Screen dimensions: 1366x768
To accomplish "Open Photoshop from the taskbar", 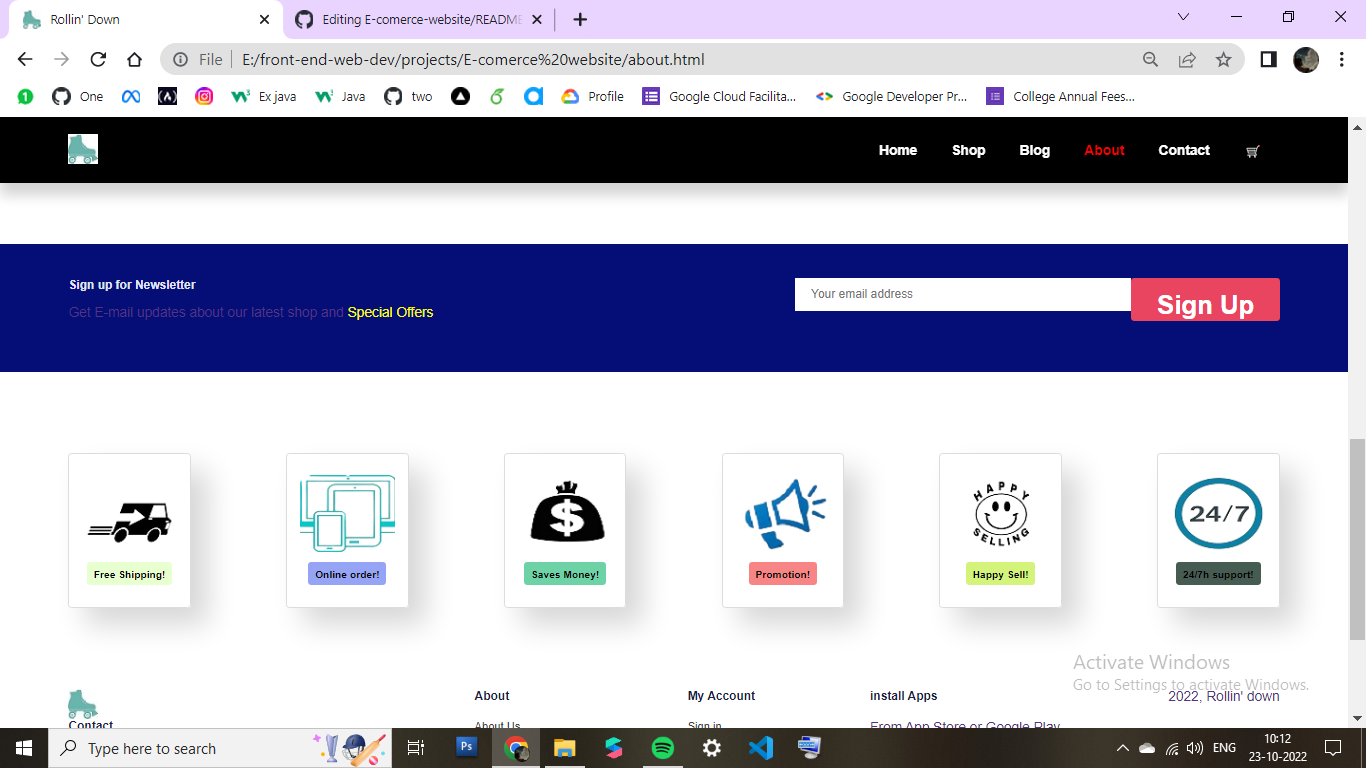I will point(466,747).
